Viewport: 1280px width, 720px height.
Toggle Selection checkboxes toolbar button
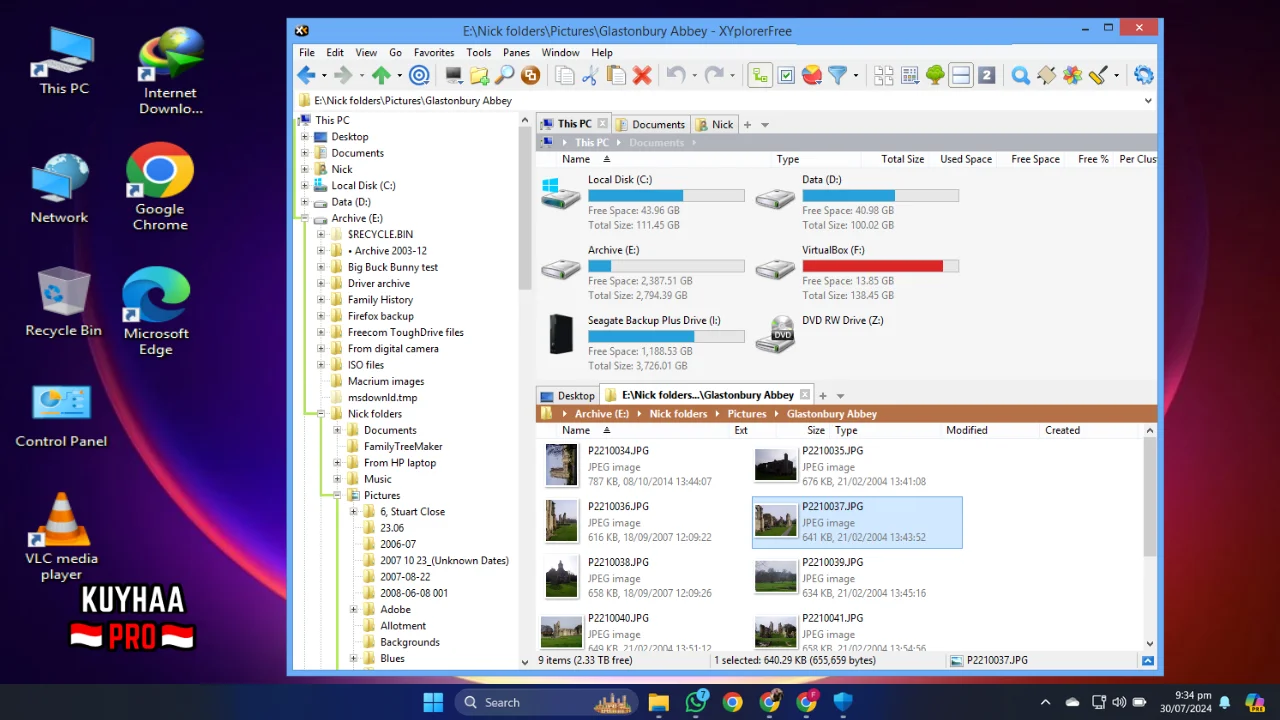786,75
